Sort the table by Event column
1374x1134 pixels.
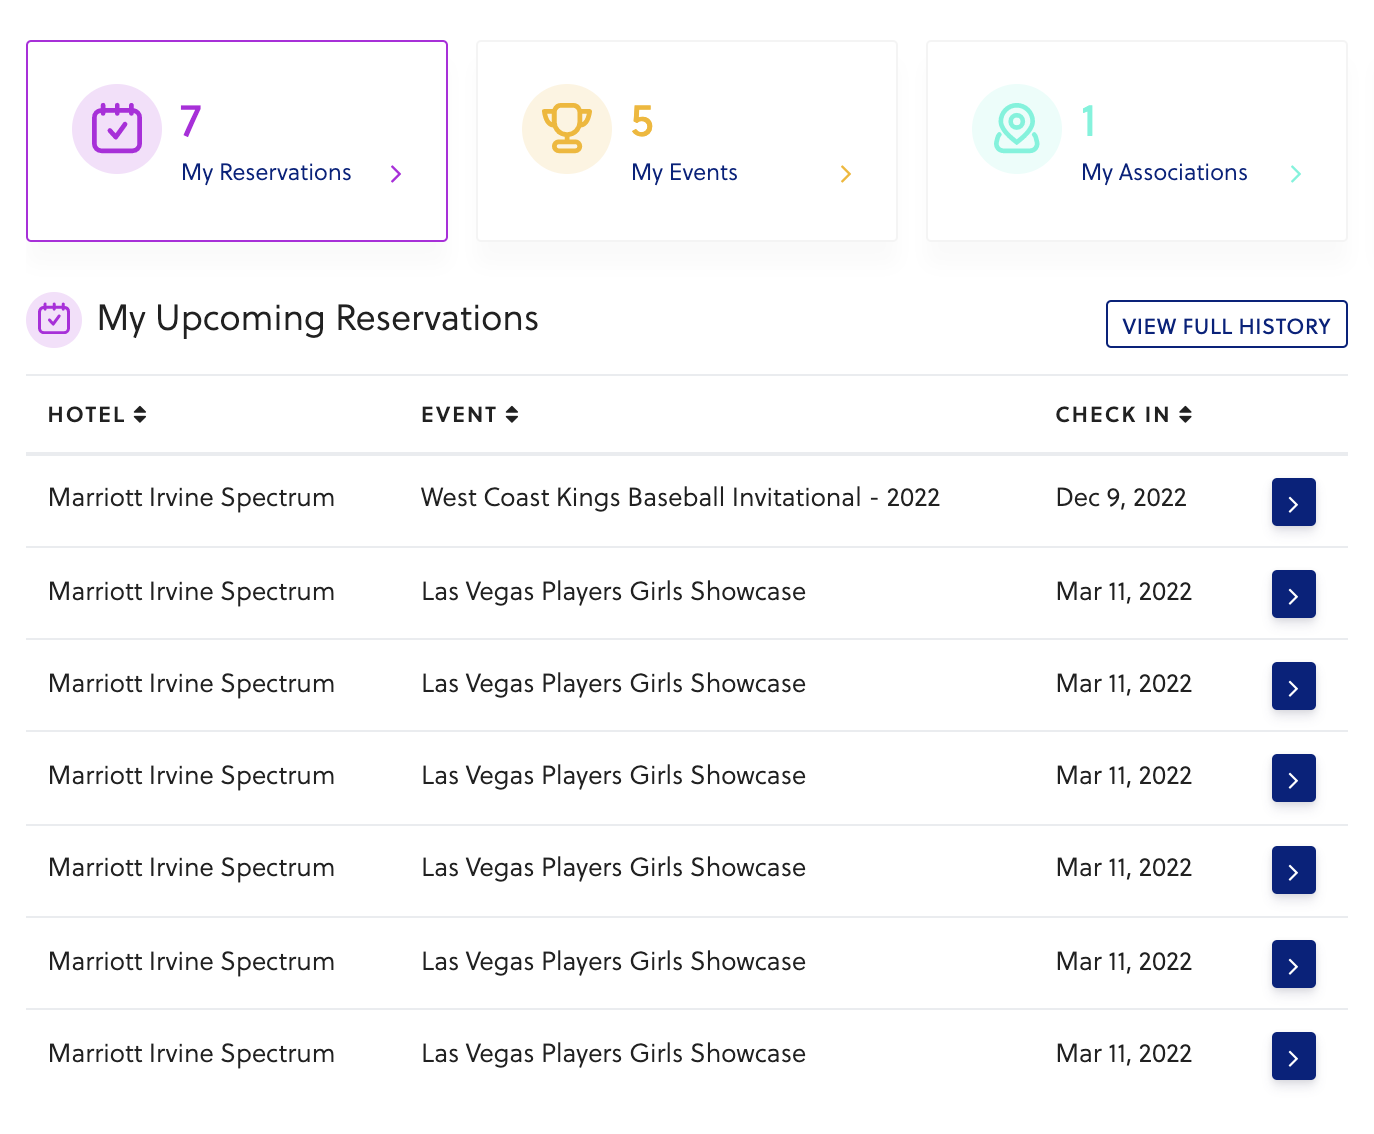click(469, 415)
